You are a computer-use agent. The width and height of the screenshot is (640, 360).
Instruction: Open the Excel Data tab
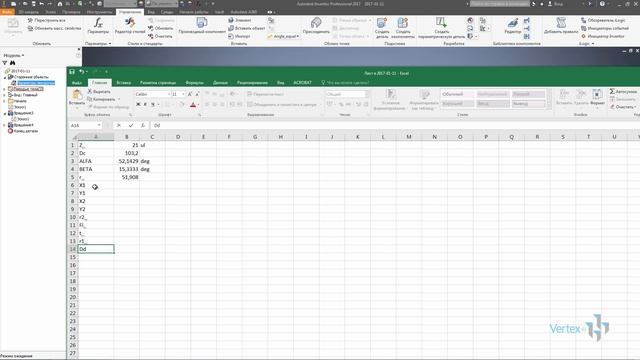click(220, 82)
